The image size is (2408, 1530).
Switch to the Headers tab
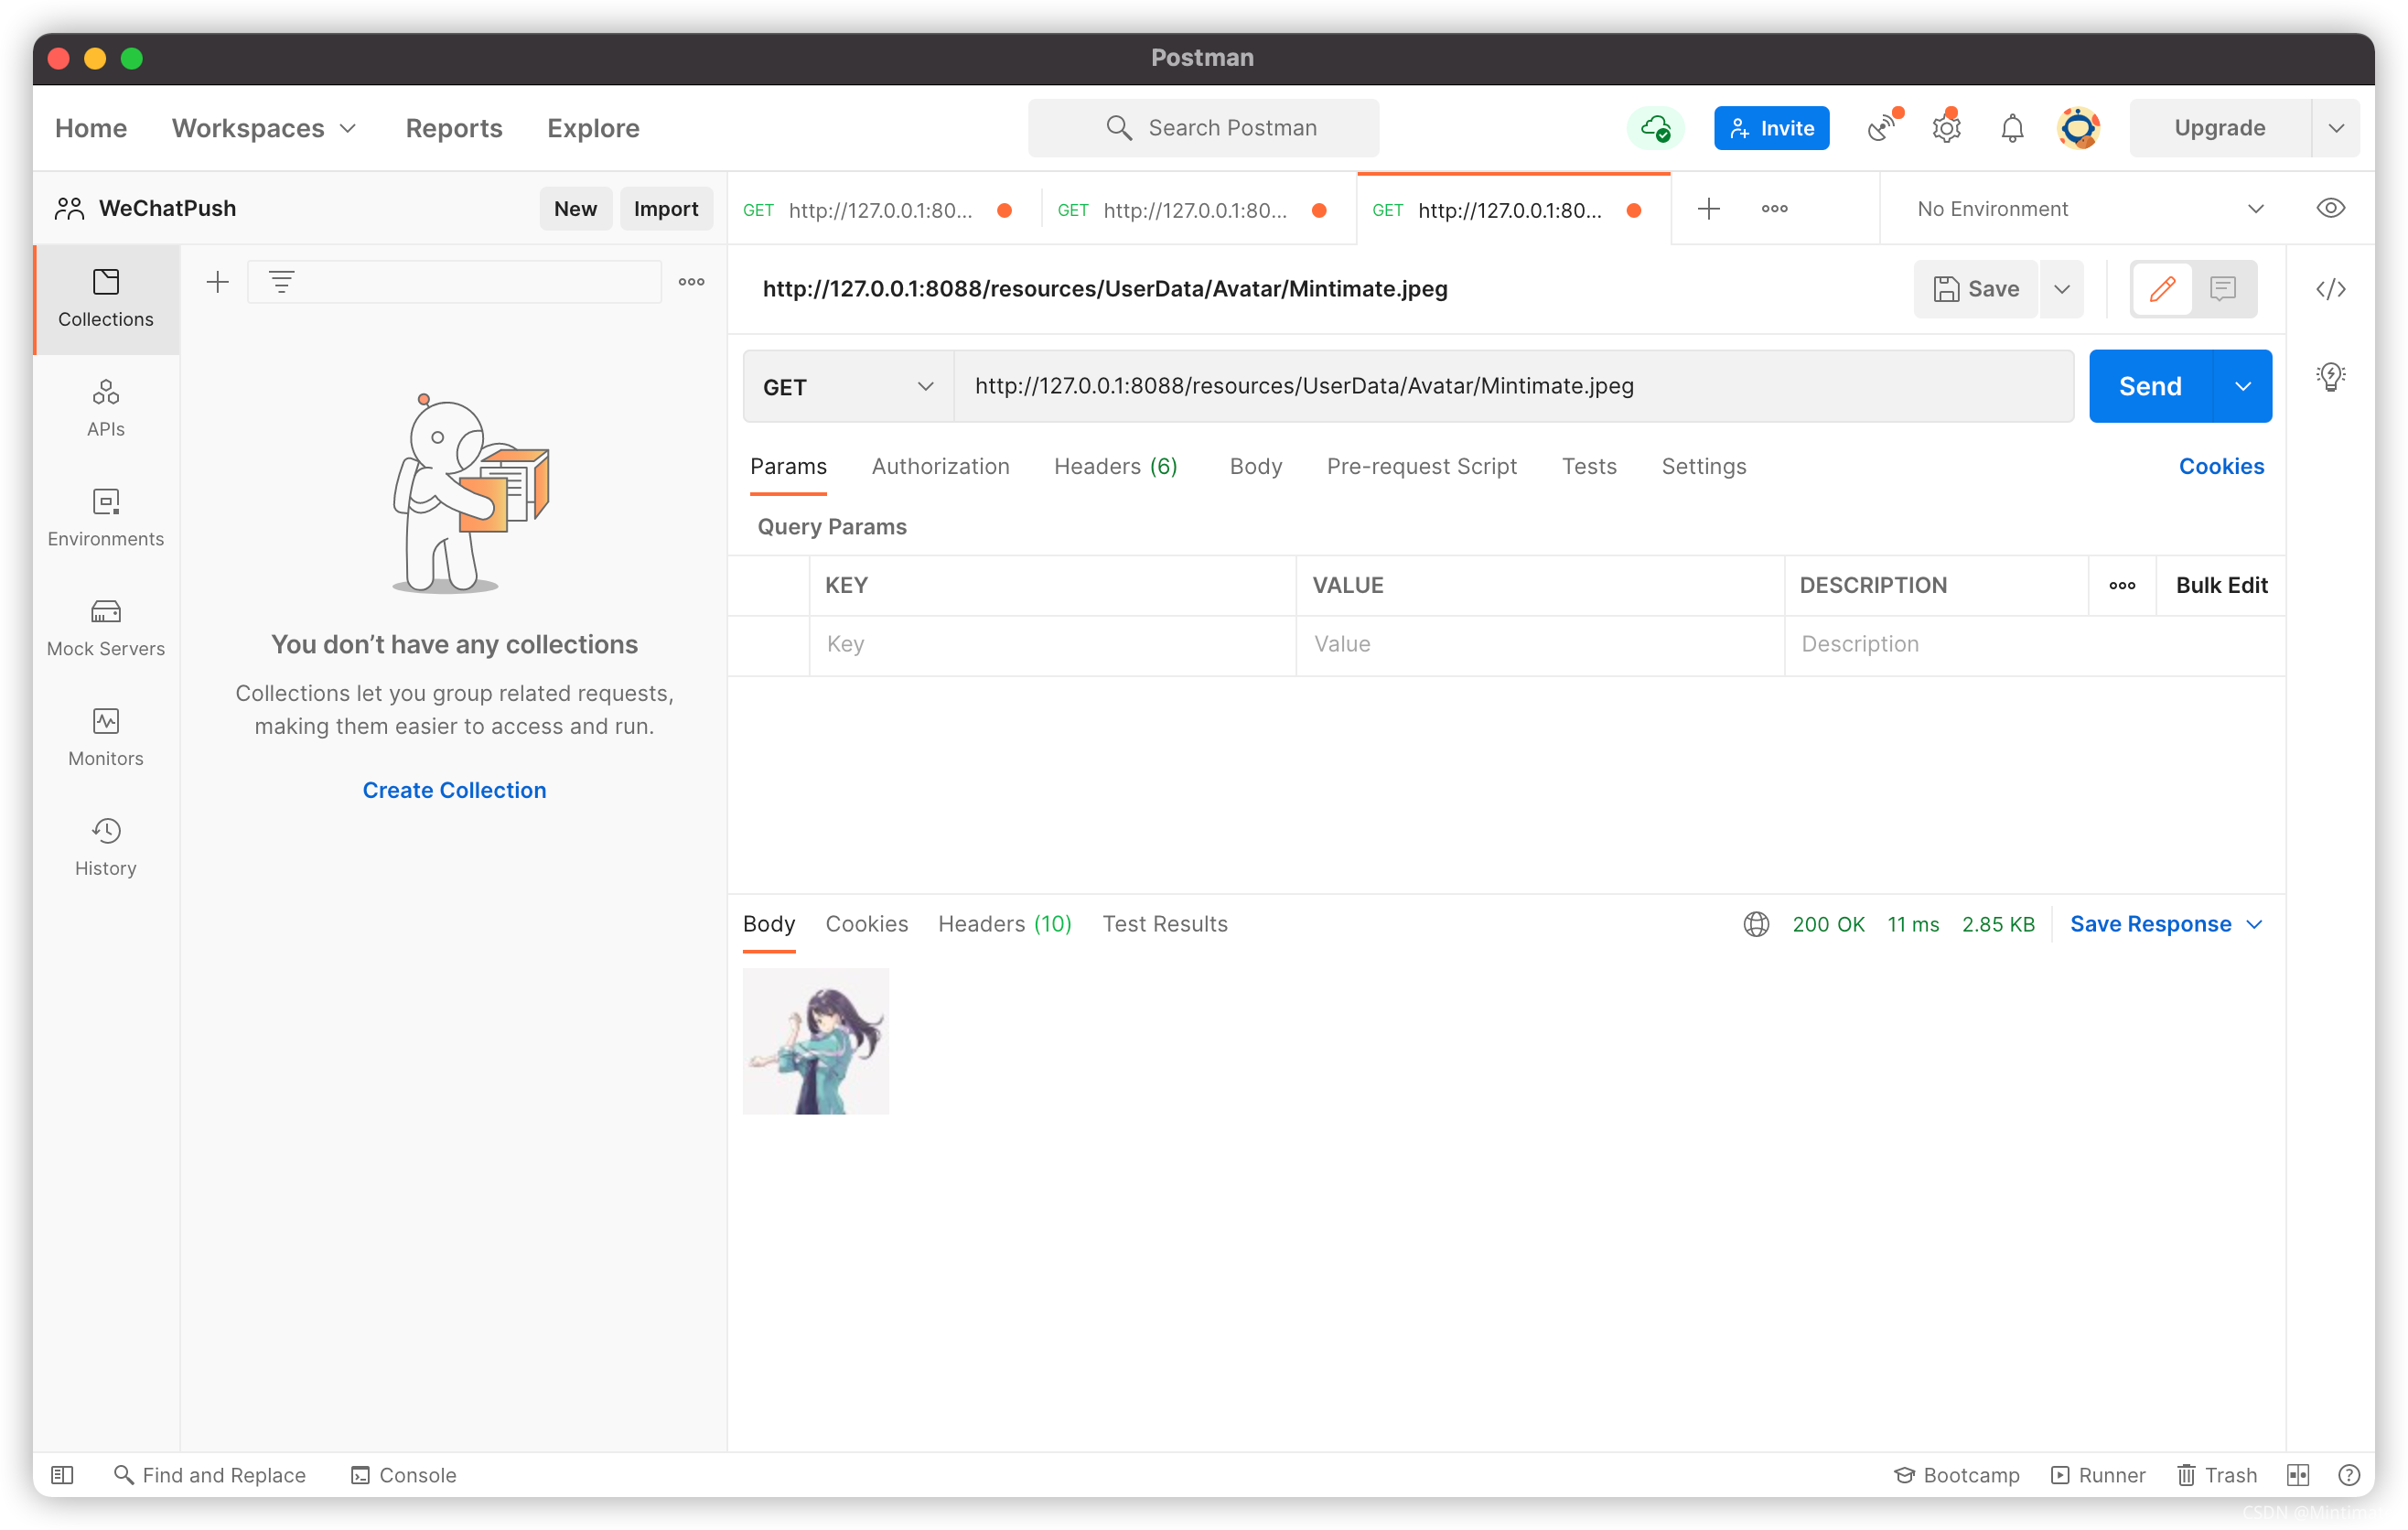click(x=1114, y=465)
